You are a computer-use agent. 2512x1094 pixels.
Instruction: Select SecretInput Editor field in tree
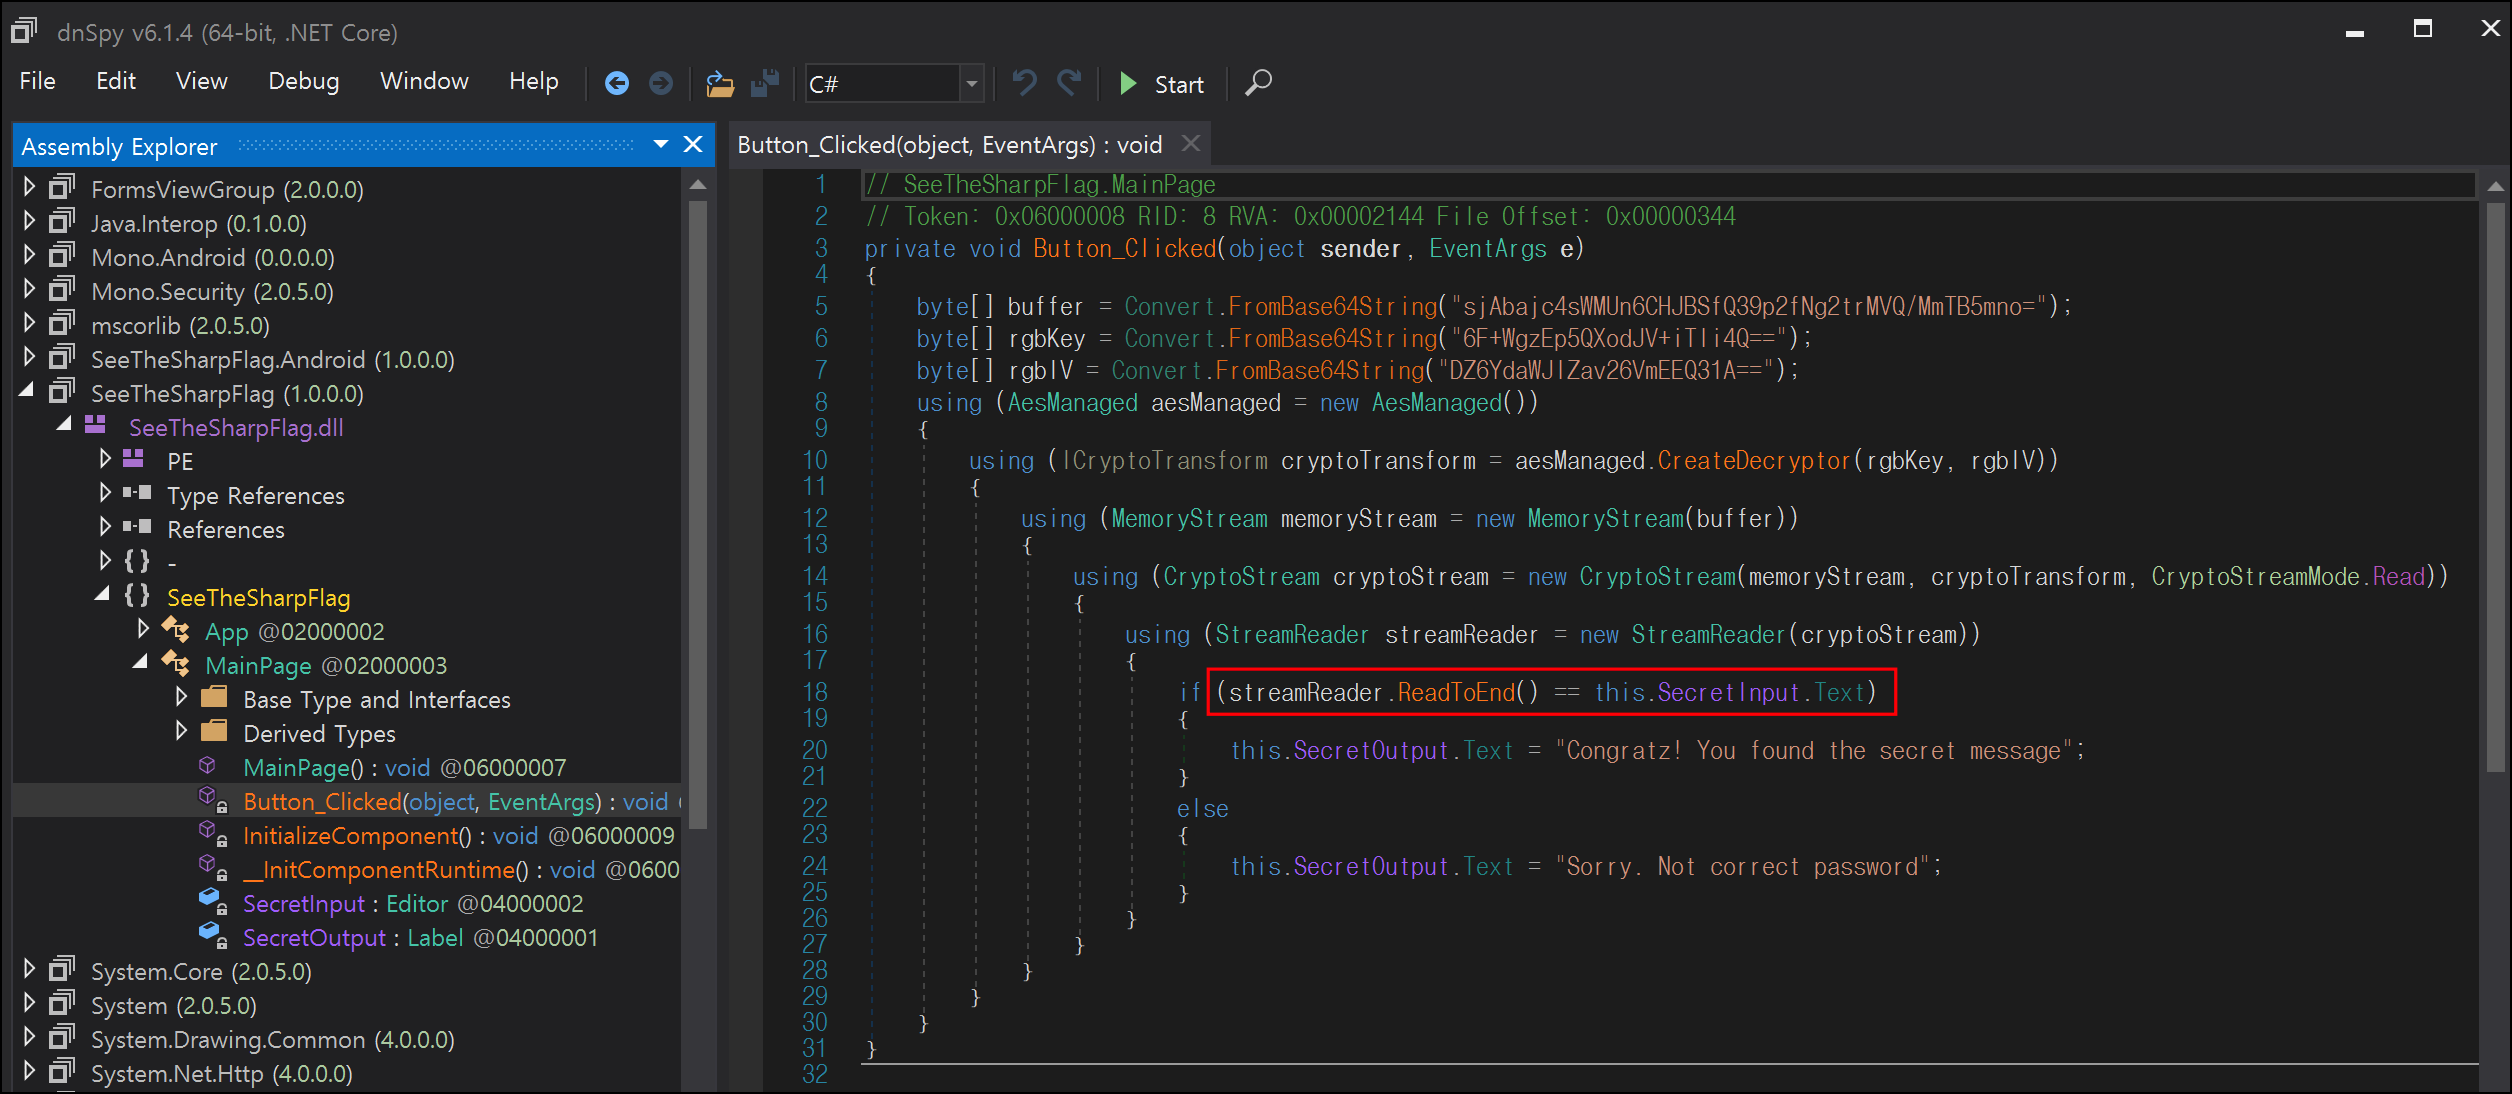[304, 904]
